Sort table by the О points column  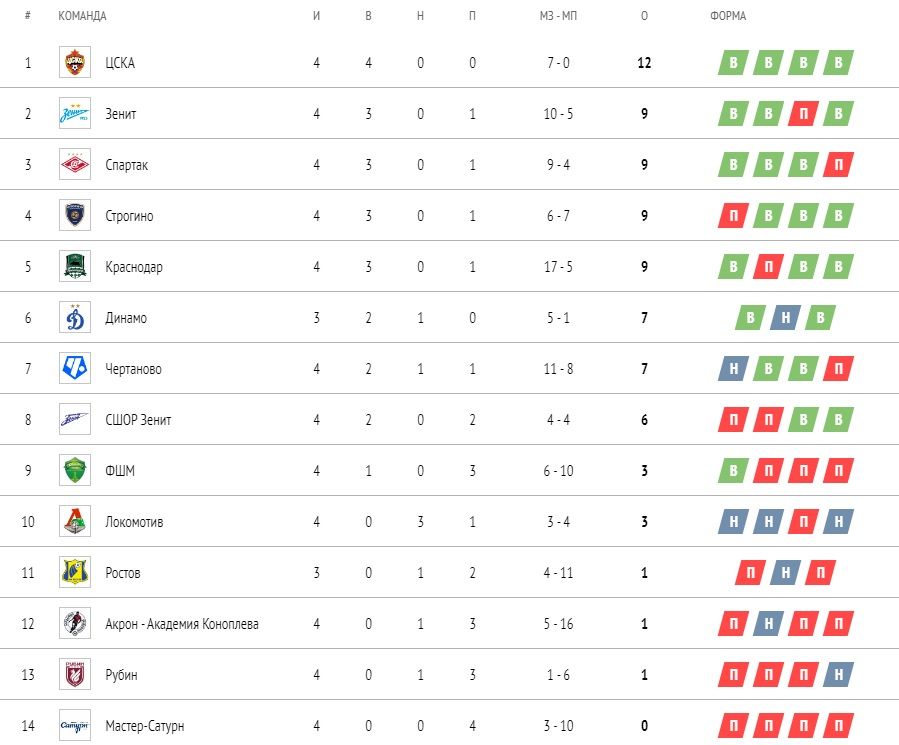[644, 16]
